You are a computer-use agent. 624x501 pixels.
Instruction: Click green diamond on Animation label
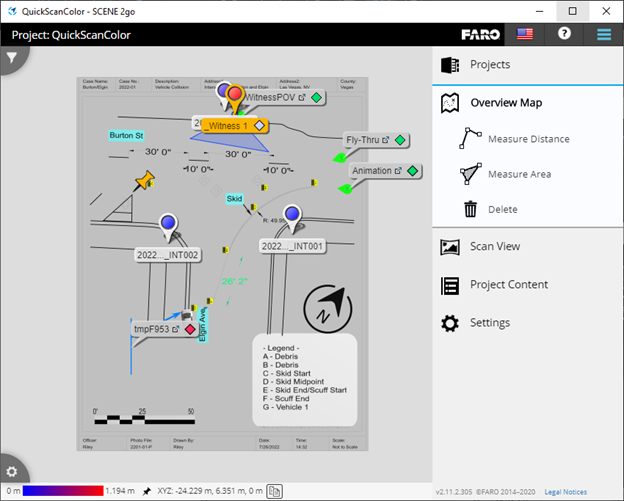click(x=413, y=171)
